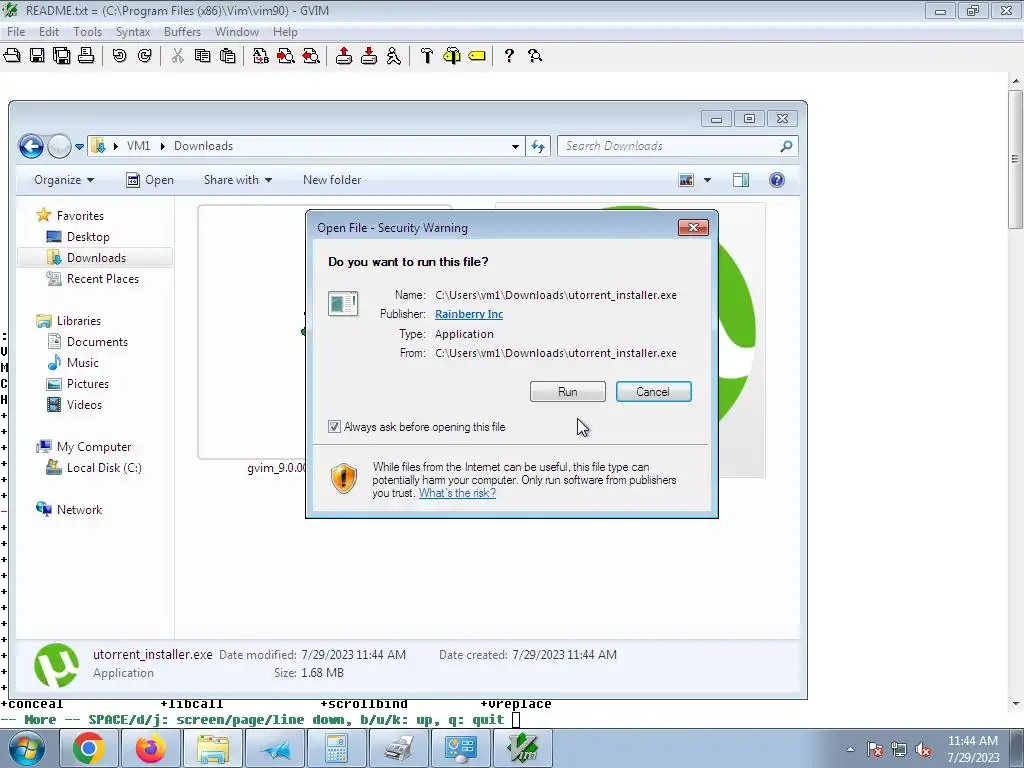Click the Make hammer toolbar icon

(427, 56)
